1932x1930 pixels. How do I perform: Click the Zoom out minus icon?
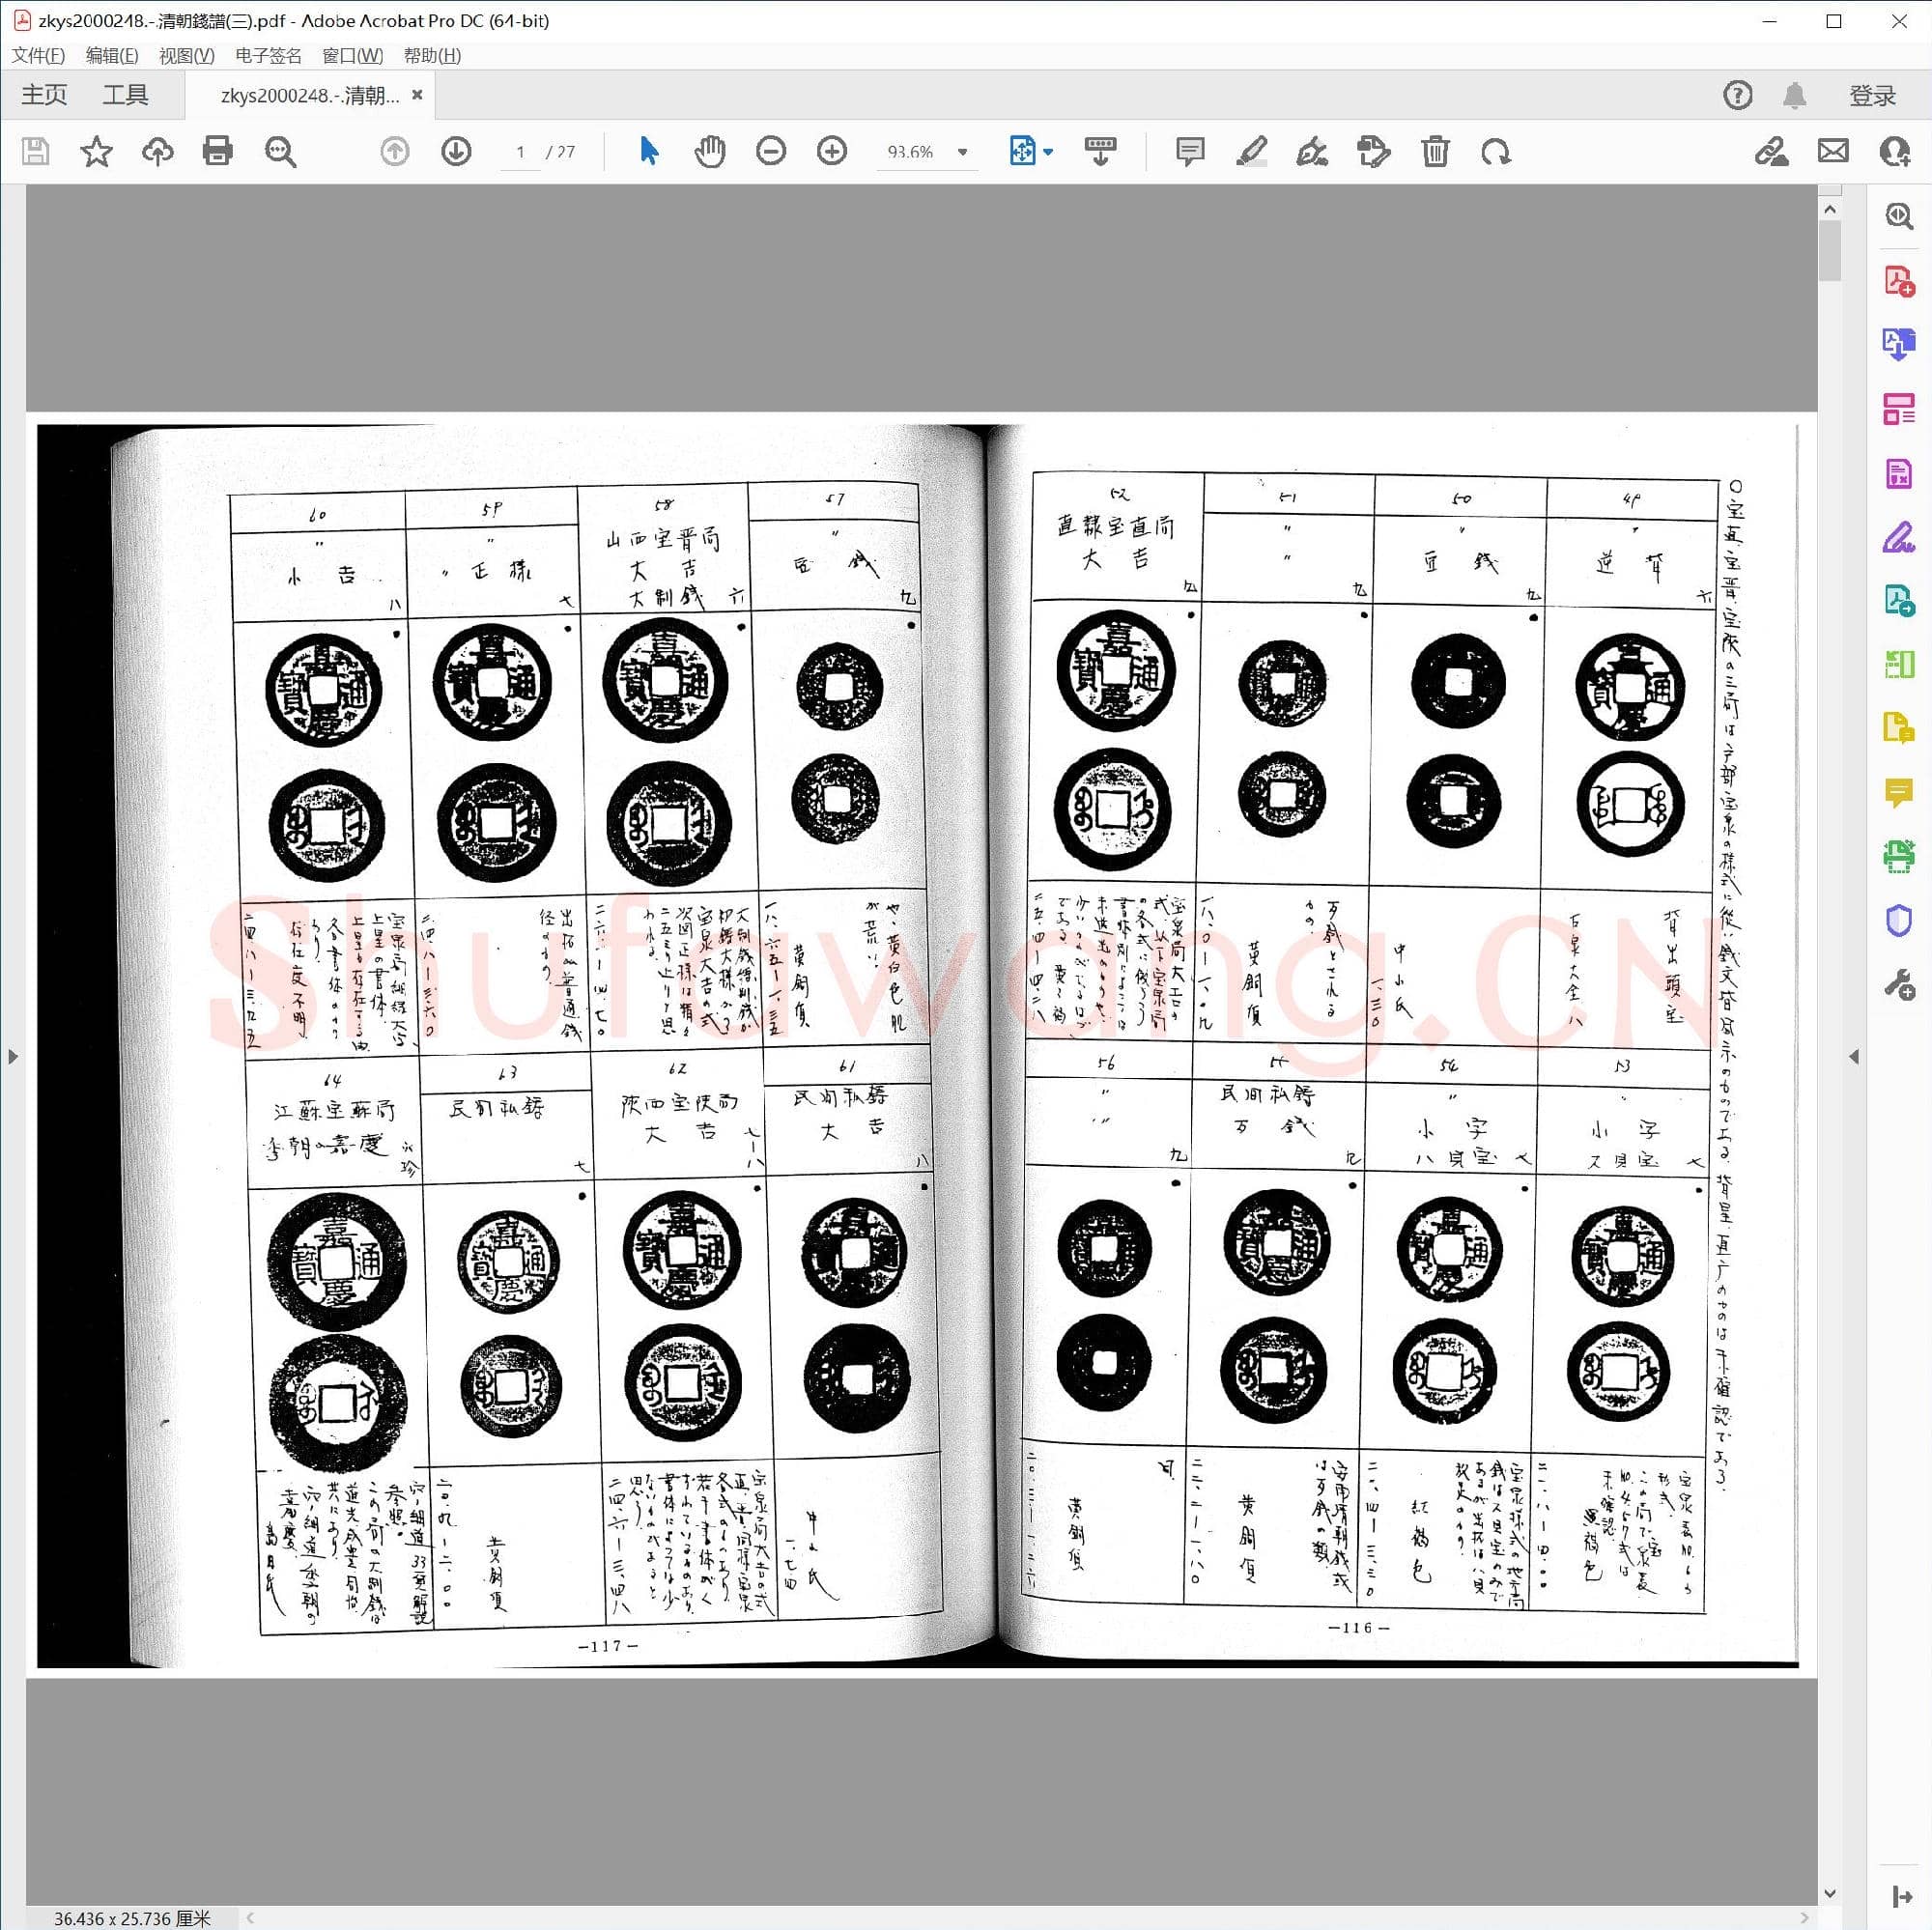coord(770,151)
